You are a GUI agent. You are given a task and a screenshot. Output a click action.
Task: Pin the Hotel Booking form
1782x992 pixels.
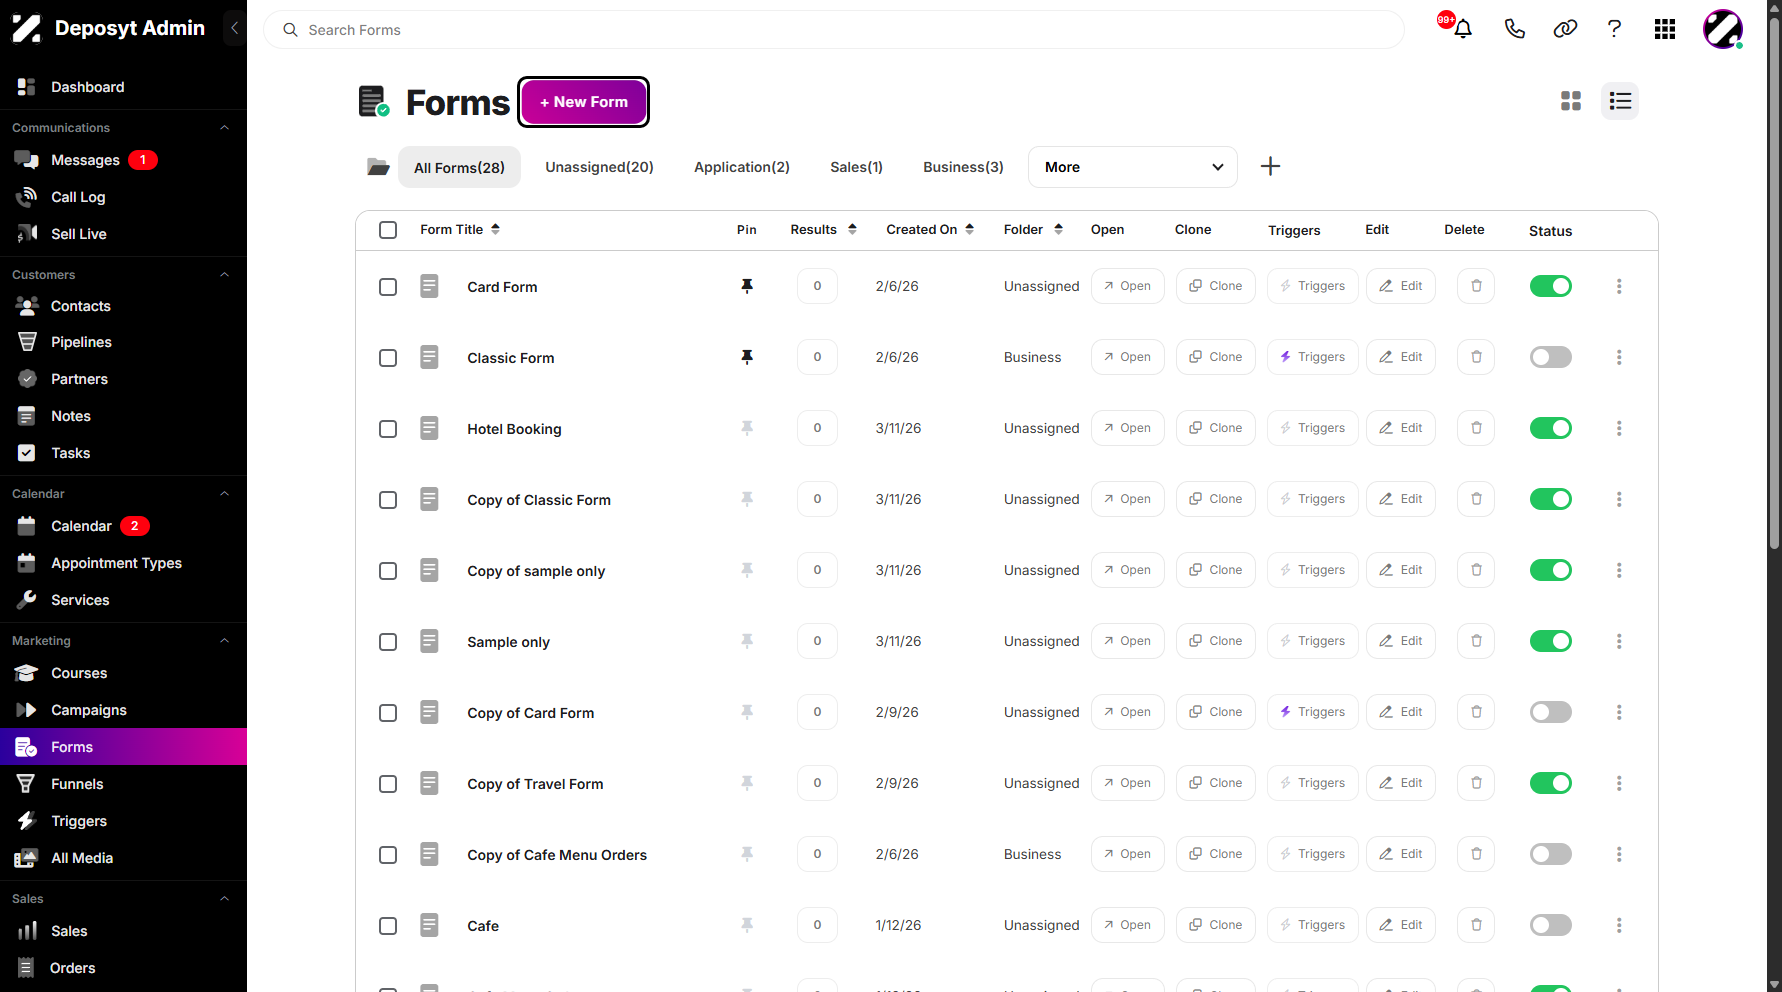click(747, 428)
